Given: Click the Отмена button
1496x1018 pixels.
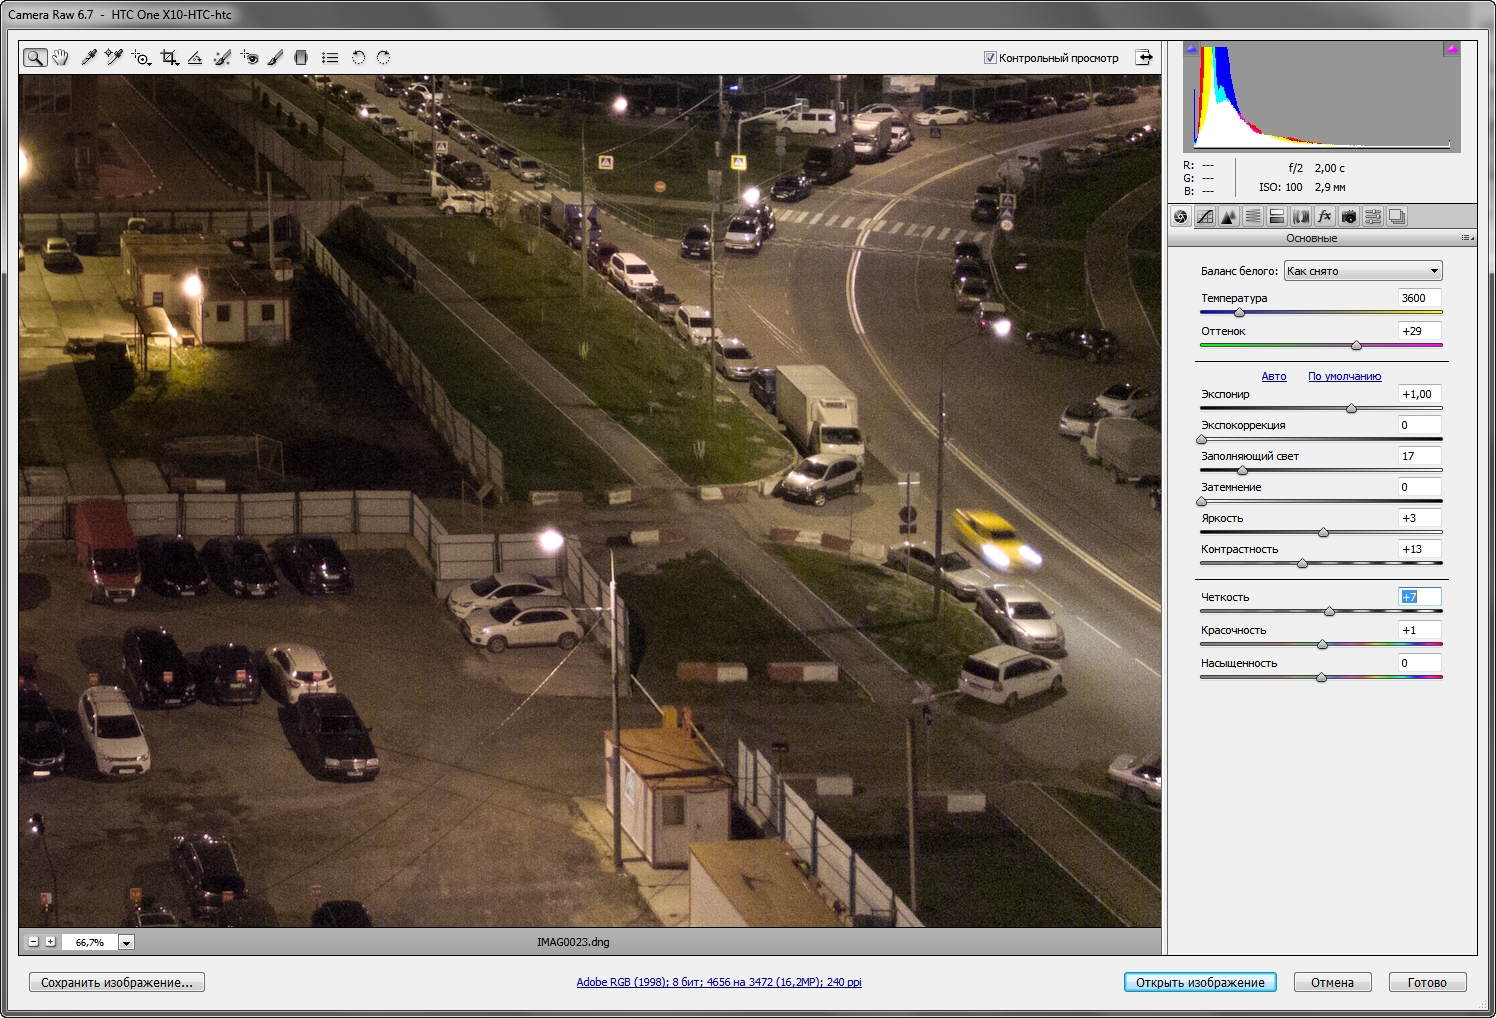Looking at the screenshot, I should point(1332,982).
